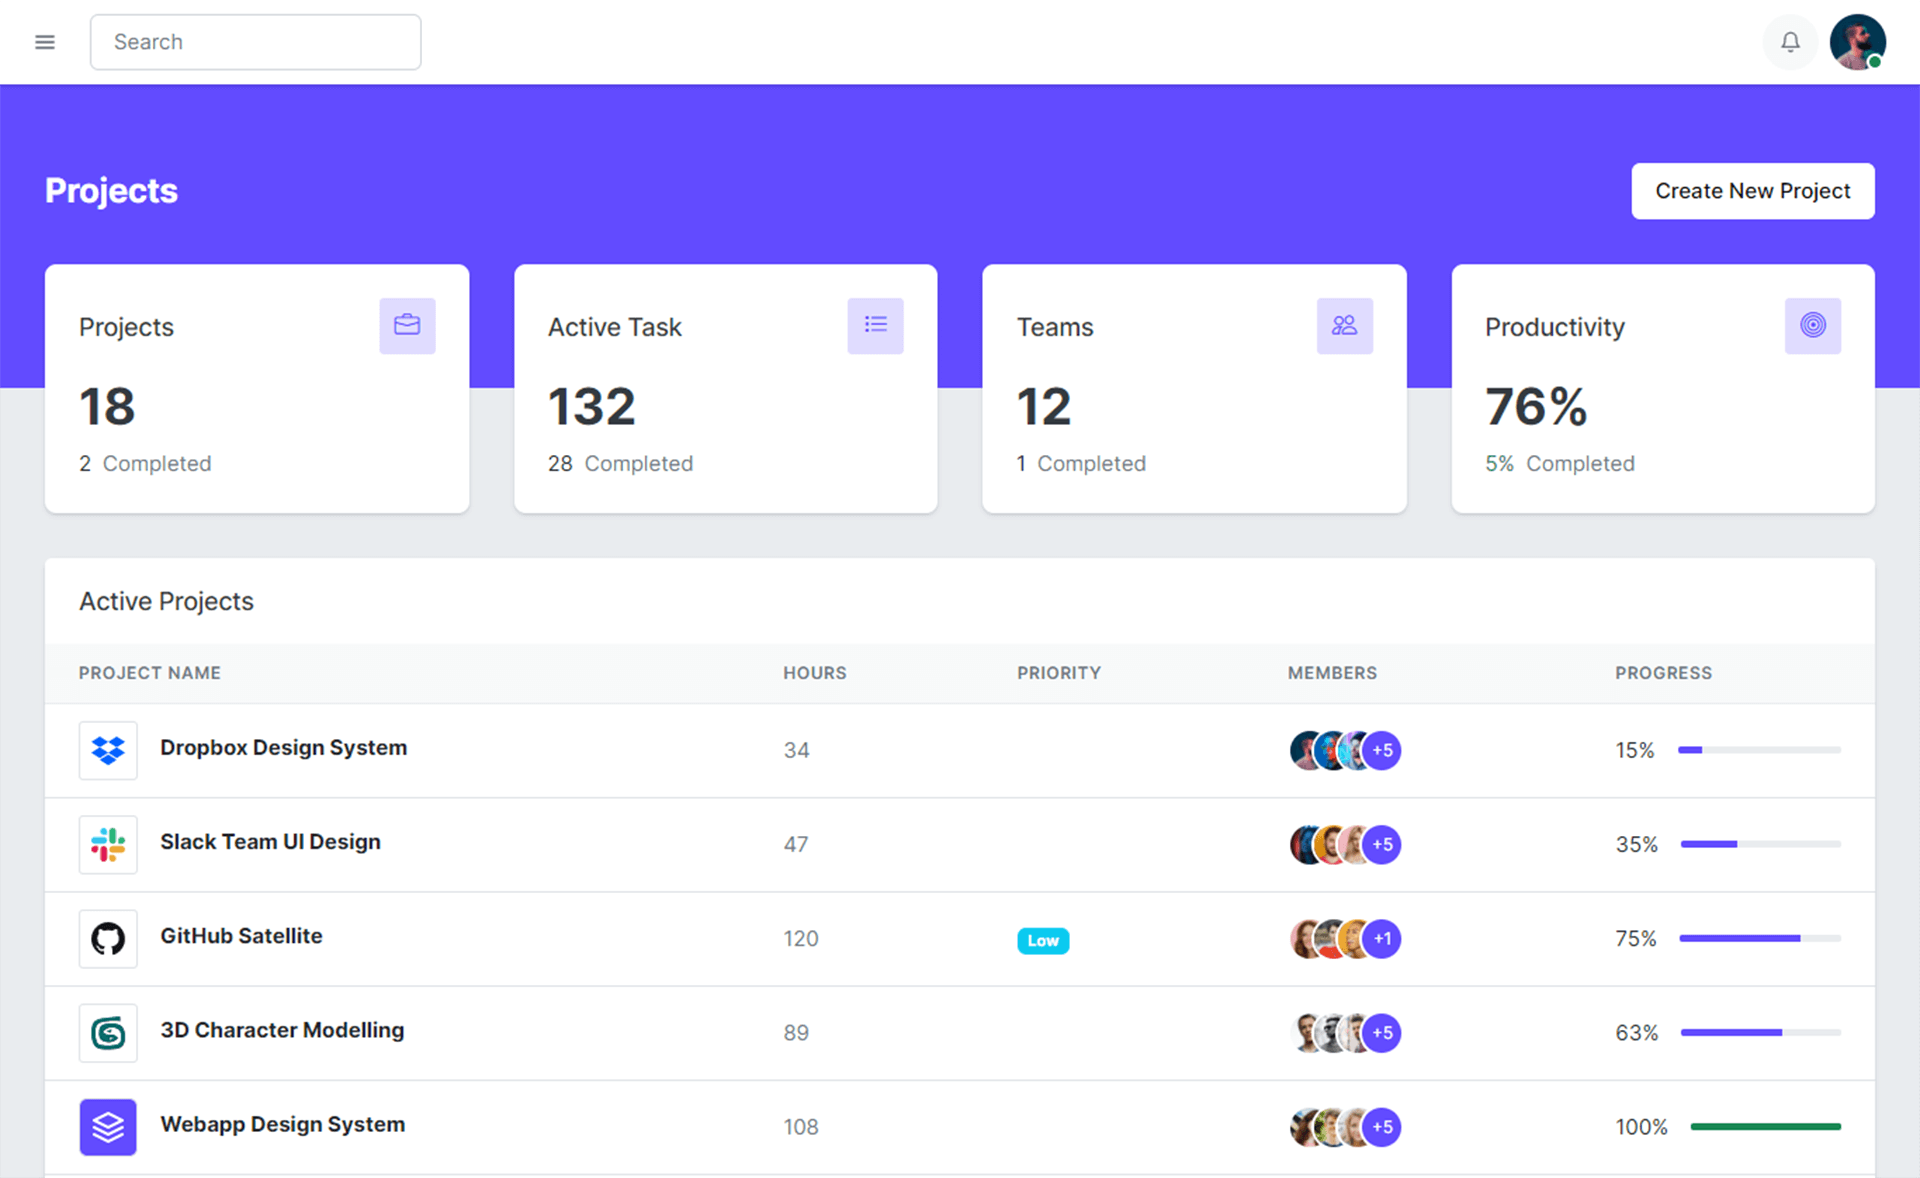The width and height of the screenshot is (1920, 1178).
Task: Click the Dropbox logo next to Dropbox Design System
Action: pos(107,750)
